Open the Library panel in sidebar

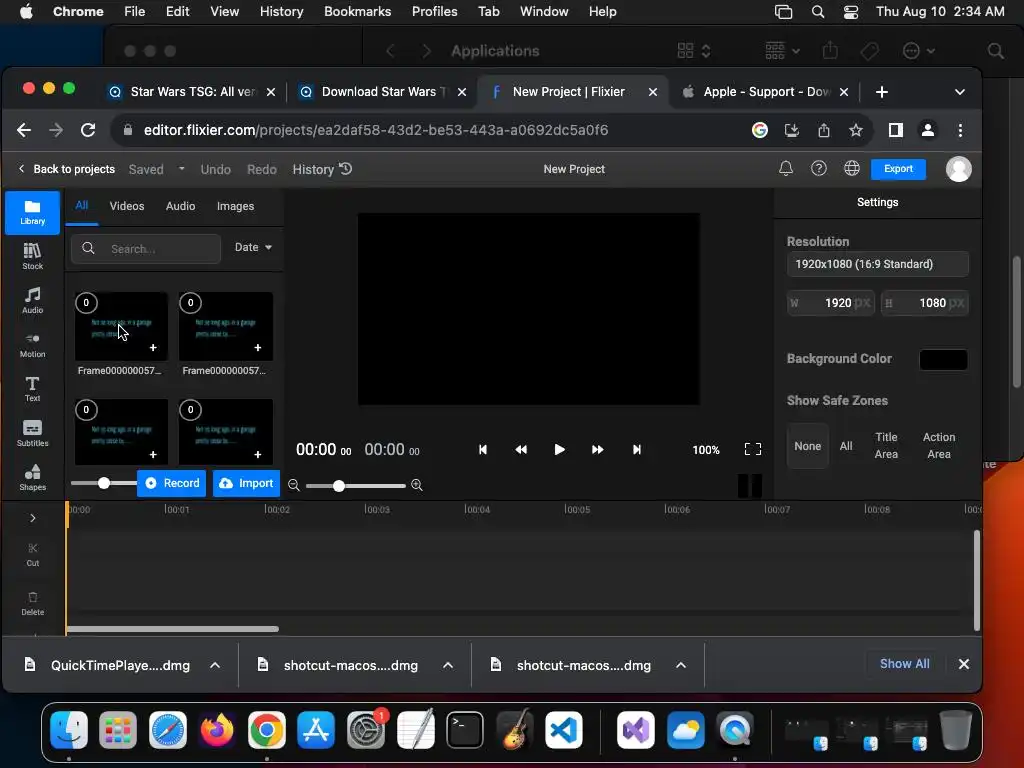pyautogui.click(x=32, y=212)
